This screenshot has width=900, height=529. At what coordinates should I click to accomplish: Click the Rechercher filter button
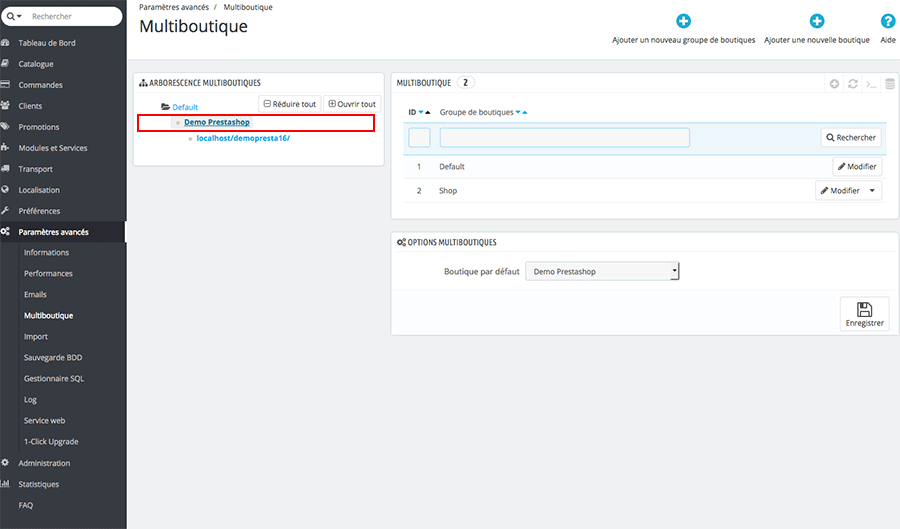click(x=851, y=138)
